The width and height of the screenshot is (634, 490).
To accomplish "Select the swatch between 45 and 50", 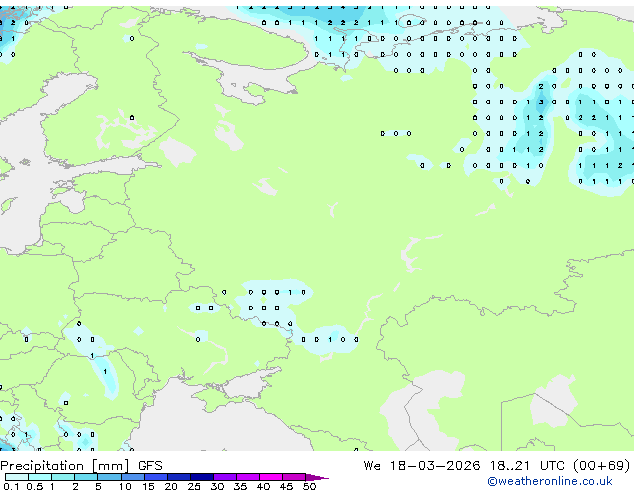I will pos(294,477).
